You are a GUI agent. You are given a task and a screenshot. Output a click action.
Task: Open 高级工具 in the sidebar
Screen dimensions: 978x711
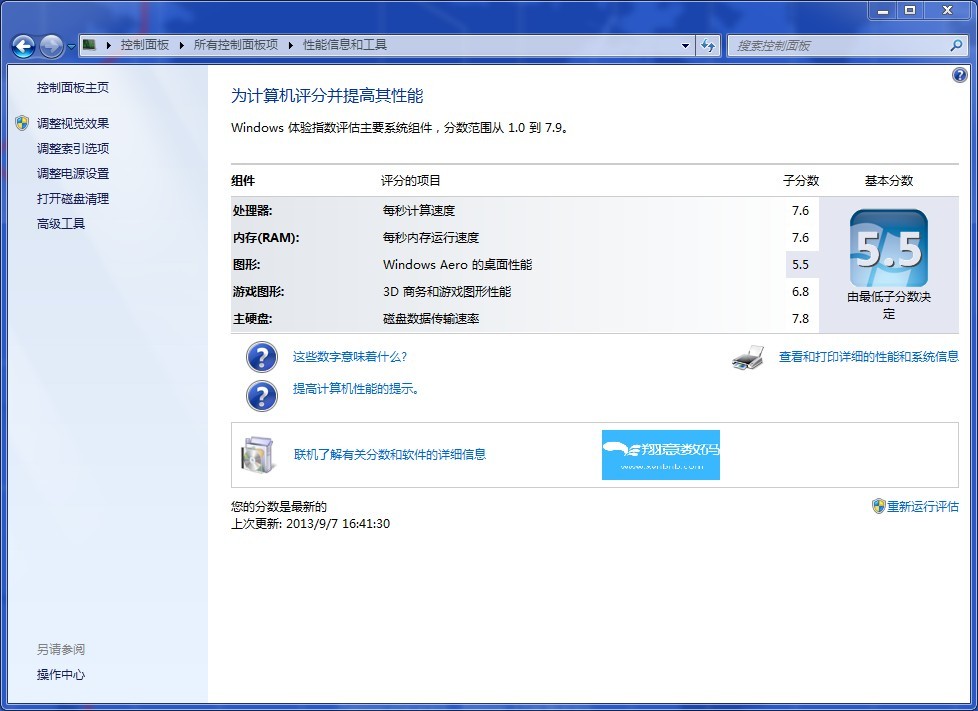pyautogui.click(x=61, y=223)
